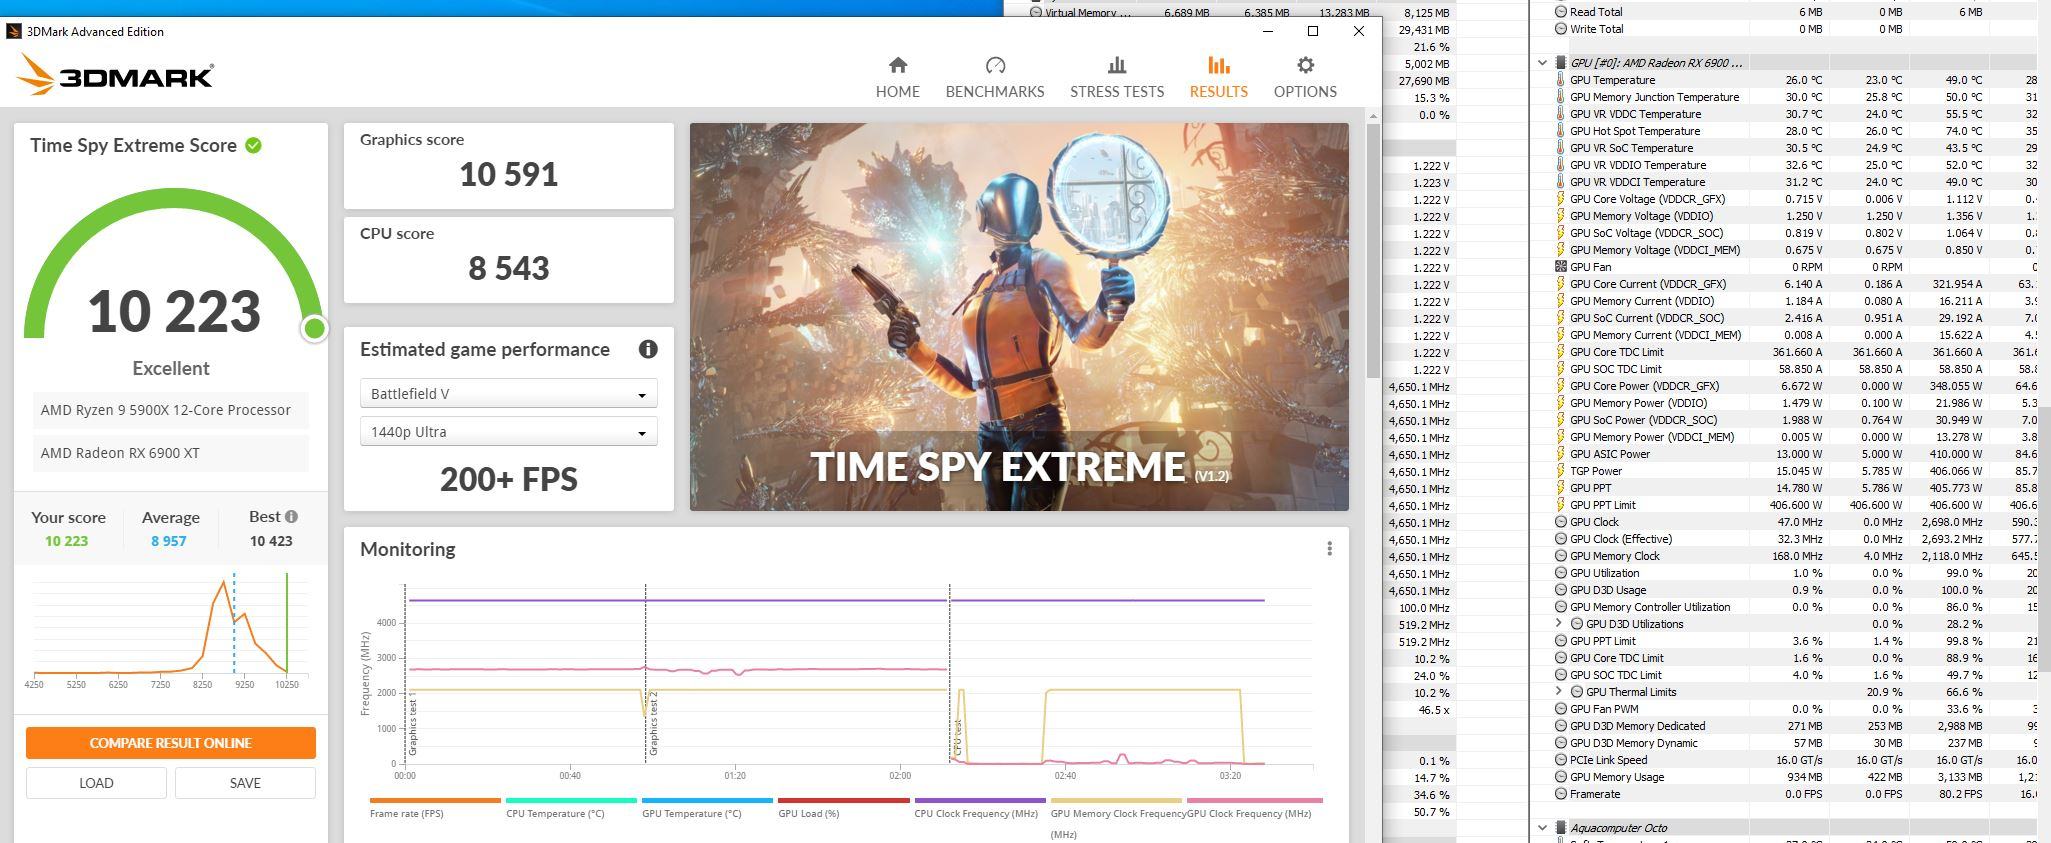Open the 1440p Ultra resolution dropdown
This screenshot has height=843, width=2051.
(x=508, y=432)
